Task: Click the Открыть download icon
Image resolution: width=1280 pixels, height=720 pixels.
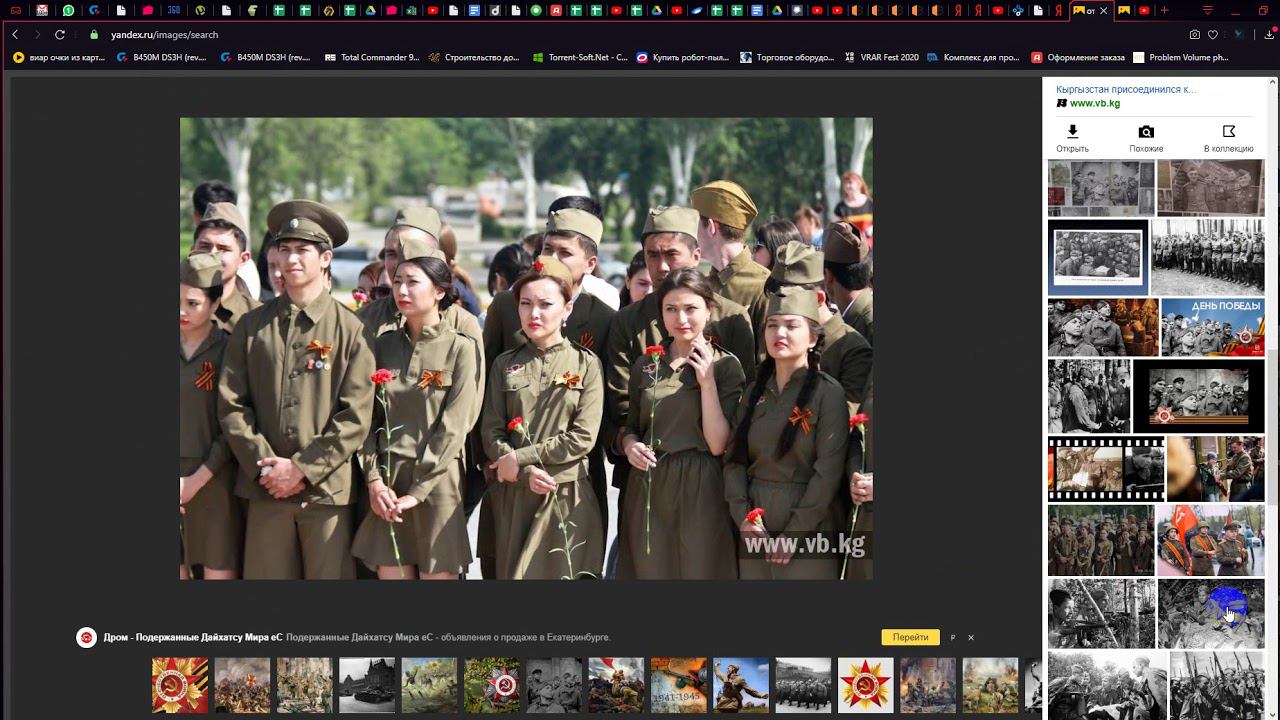Action: click(1072, 131)
